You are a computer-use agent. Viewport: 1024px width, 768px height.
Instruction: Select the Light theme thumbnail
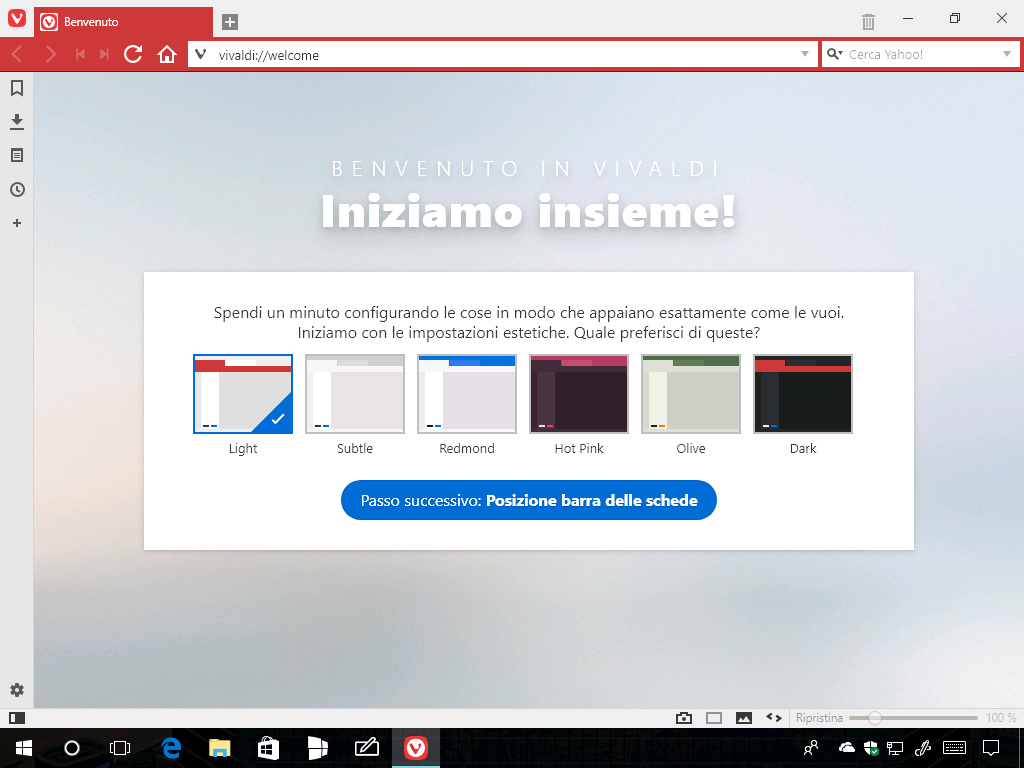[243, 394]
